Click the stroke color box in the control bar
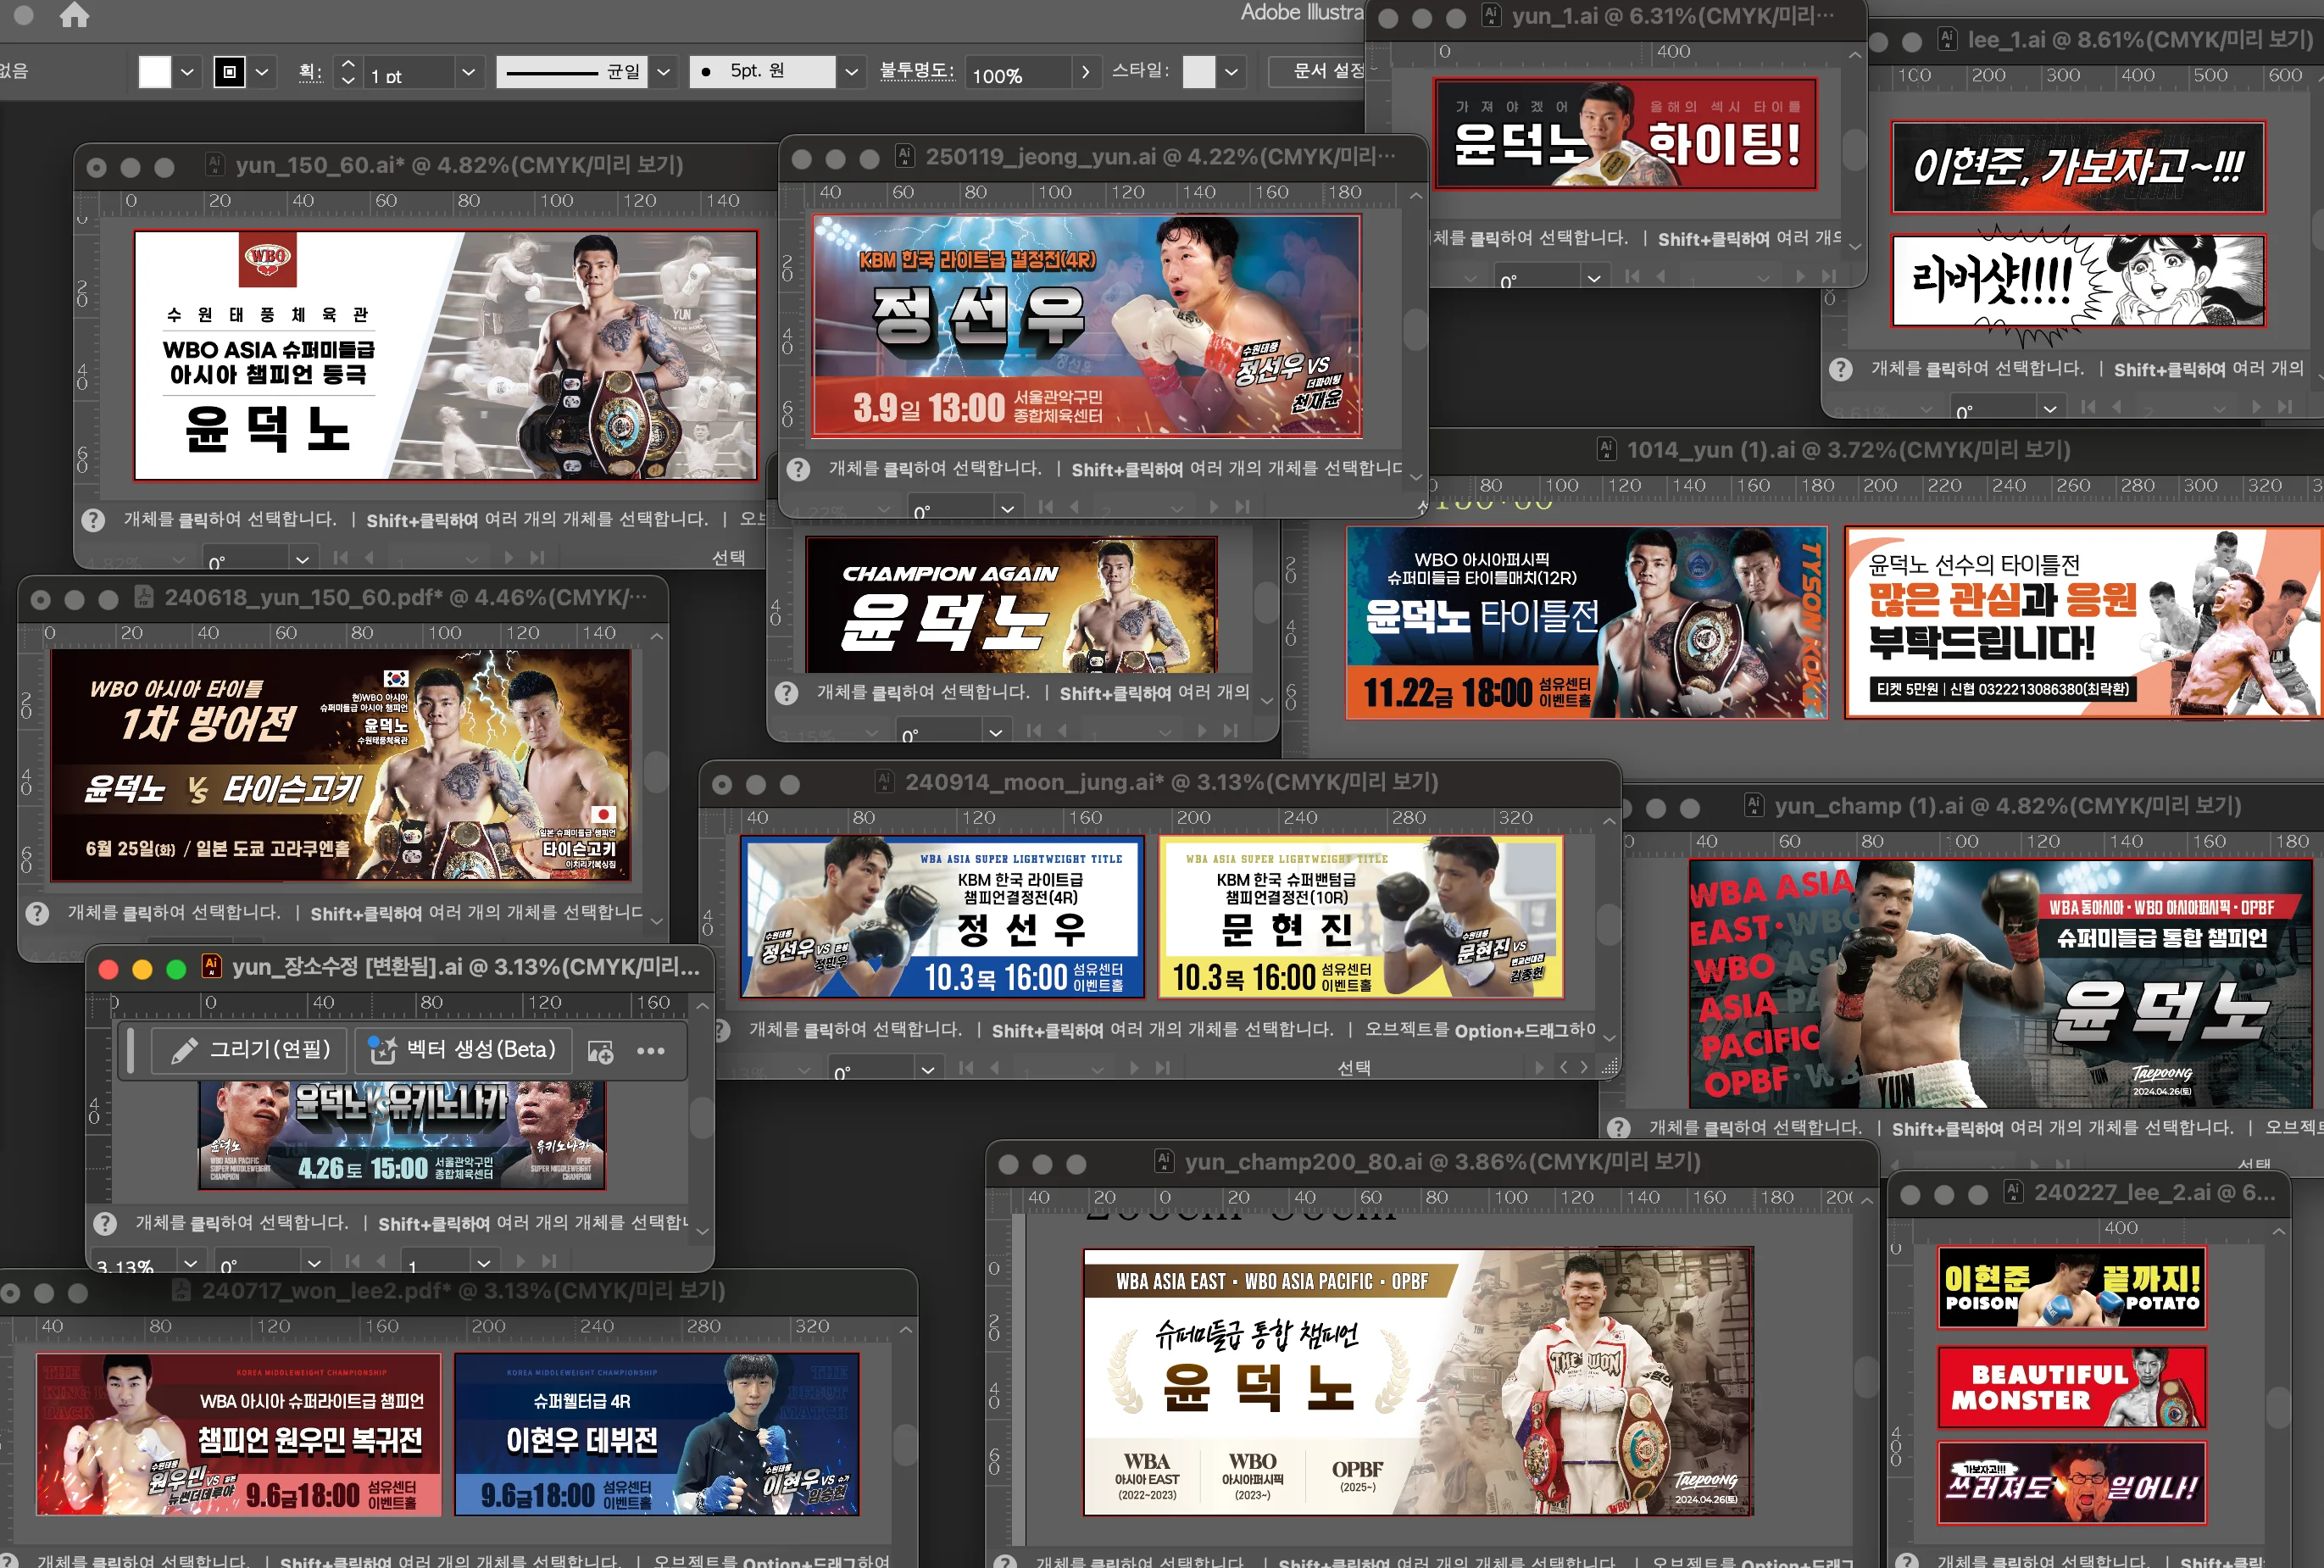The height and width of the screenshot is (1568, 2324). pos(229,72)
